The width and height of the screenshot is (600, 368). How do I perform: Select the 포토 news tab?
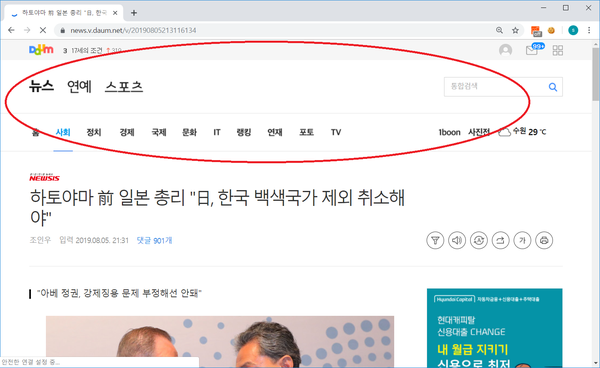tap(307, 132)
